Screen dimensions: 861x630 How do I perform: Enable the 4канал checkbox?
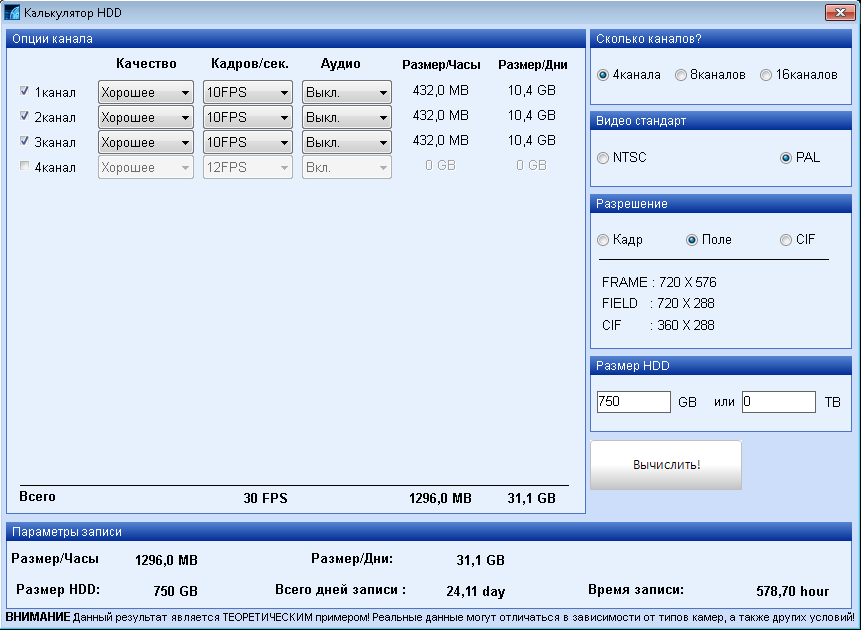pyautogui.click(x=24, y=165)
